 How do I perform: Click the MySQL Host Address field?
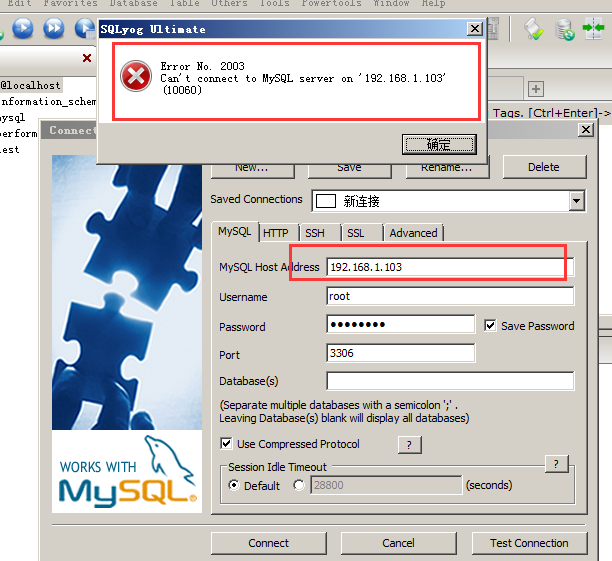point(450,267)
